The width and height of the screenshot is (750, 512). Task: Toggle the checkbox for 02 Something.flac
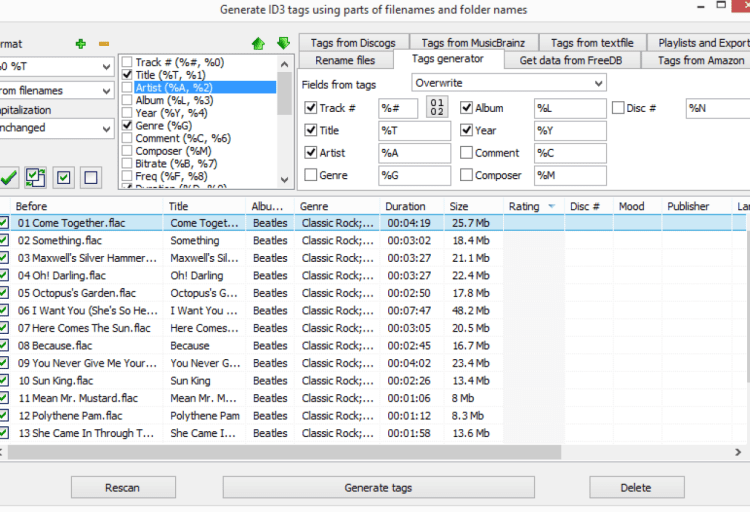(x=4, y=240)
